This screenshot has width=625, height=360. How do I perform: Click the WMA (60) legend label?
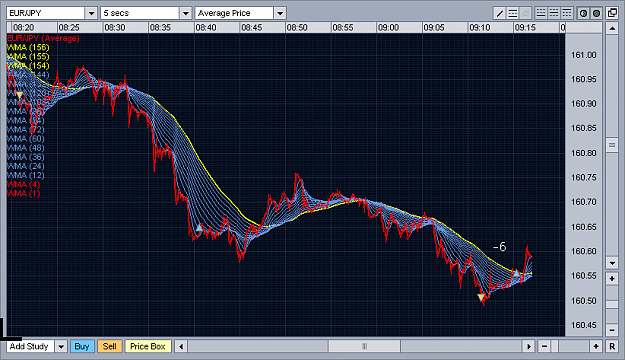point(26,139)
